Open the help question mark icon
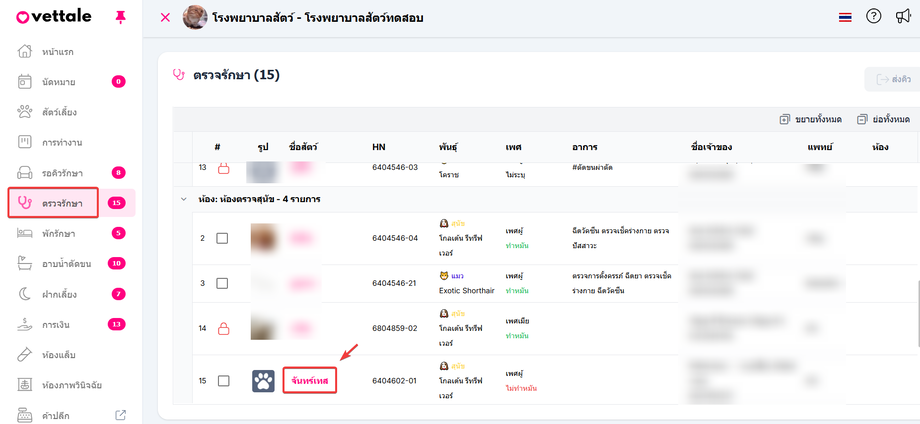920x424 pixels. coord(874,17)
